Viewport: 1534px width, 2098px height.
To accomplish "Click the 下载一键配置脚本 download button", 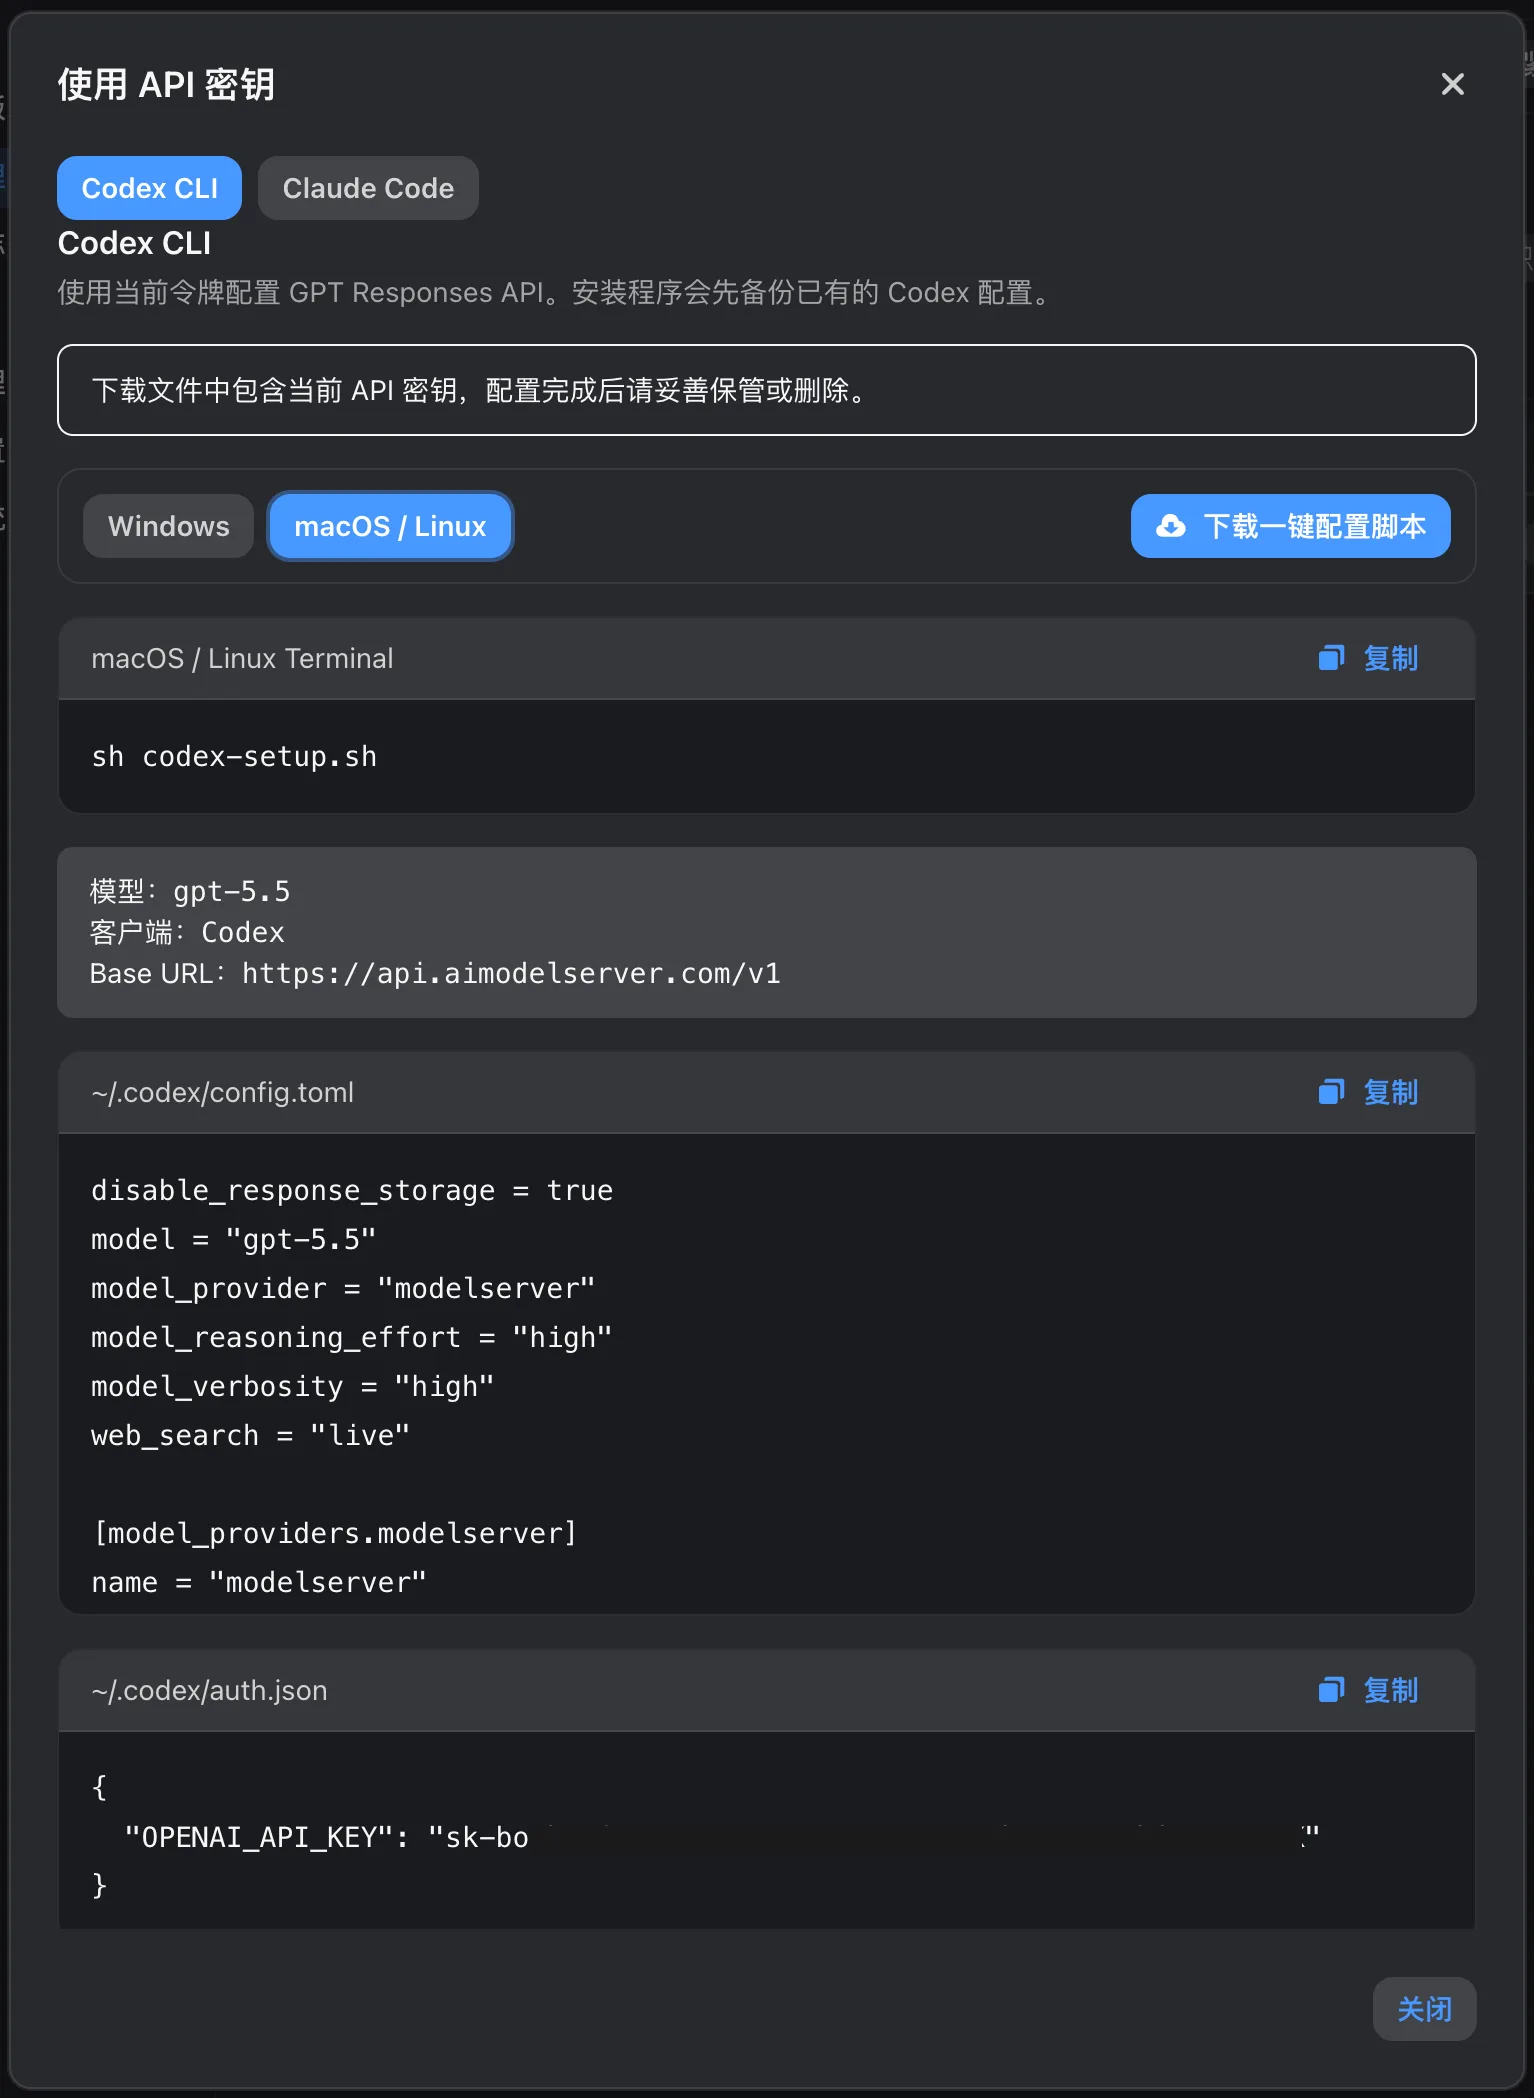I will tap(1290, 526).
